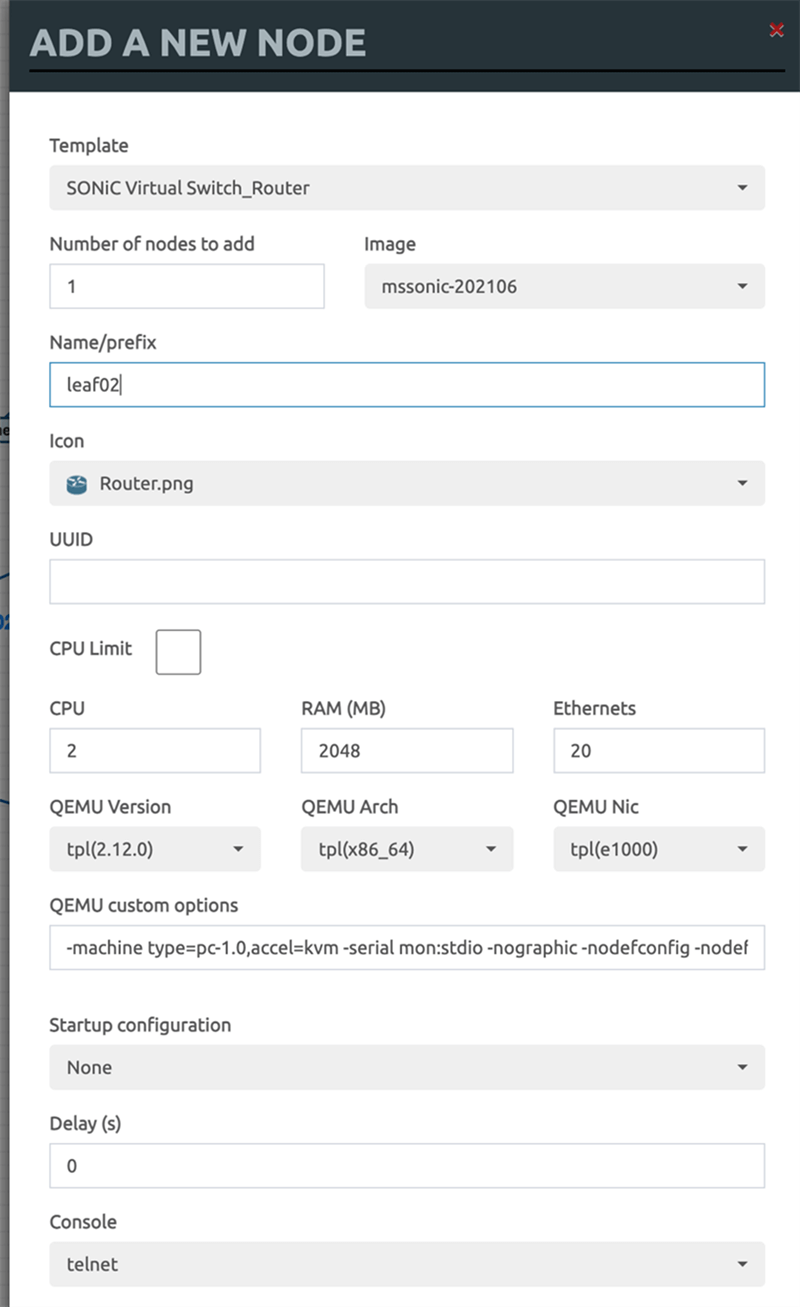Viewport: 800px width, 1307px height.
Task: Click the QEMU custom options field
Action: point(406,948)
